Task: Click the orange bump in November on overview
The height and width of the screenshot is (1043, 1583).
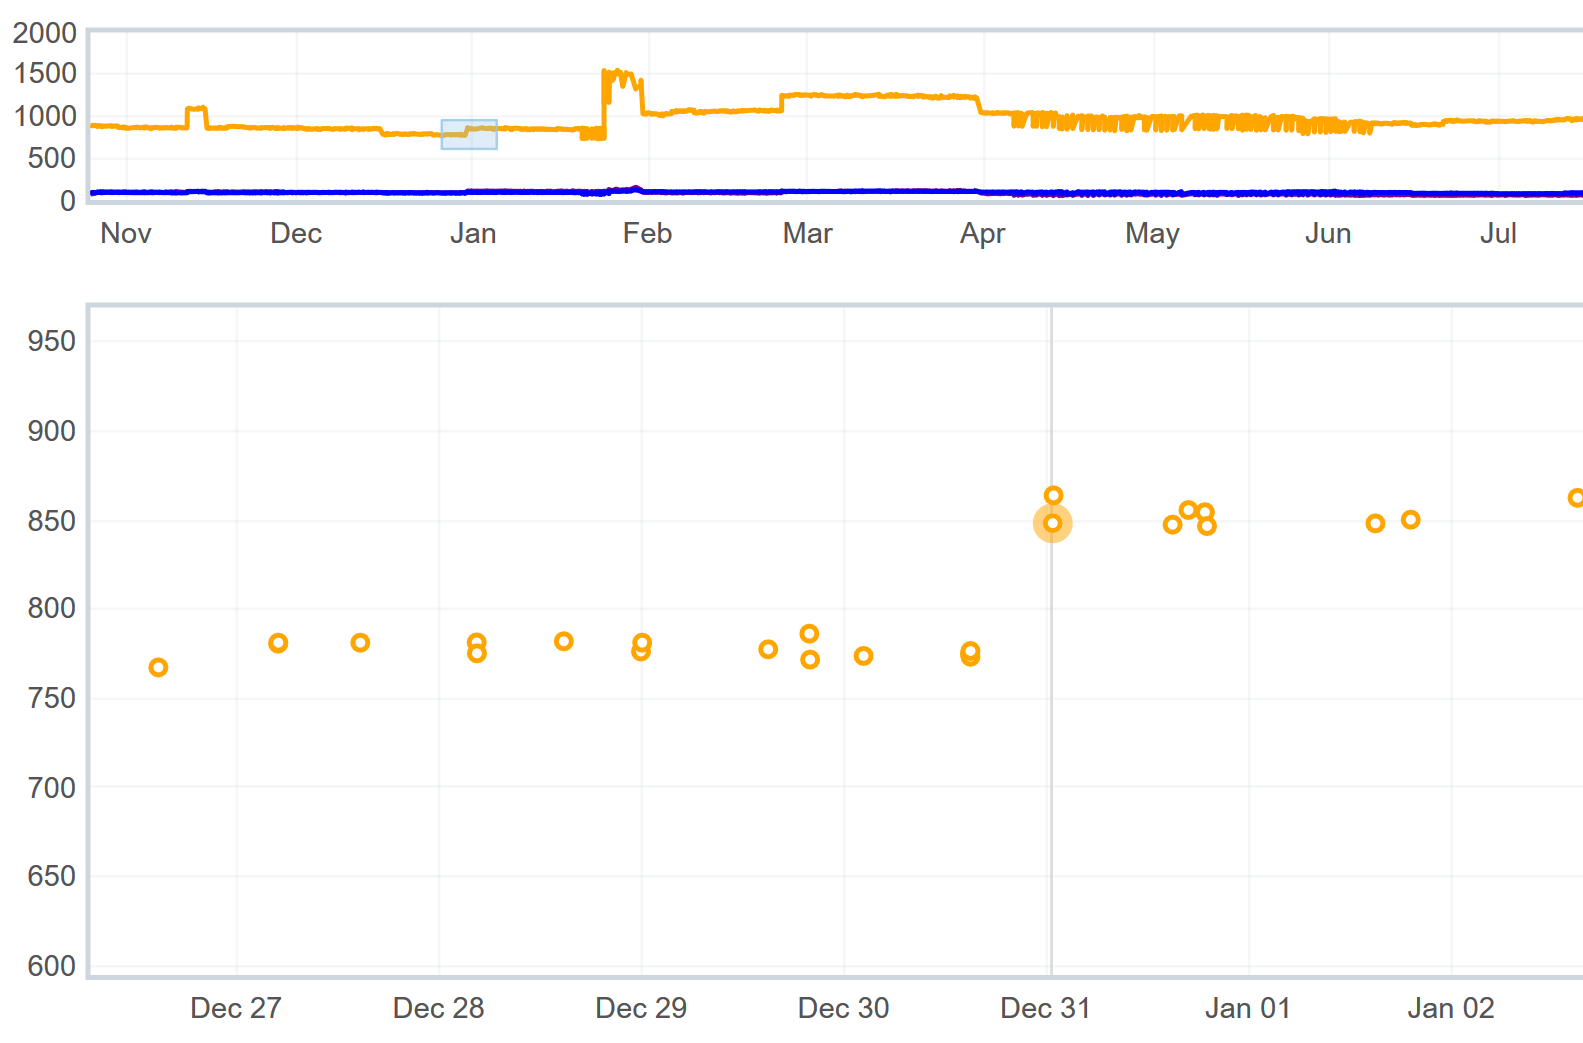Action: (196, 110)
